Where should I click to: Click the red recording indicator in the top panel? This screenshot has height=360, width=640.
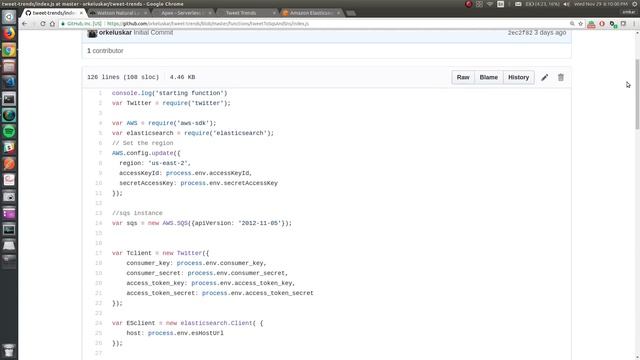469,4
